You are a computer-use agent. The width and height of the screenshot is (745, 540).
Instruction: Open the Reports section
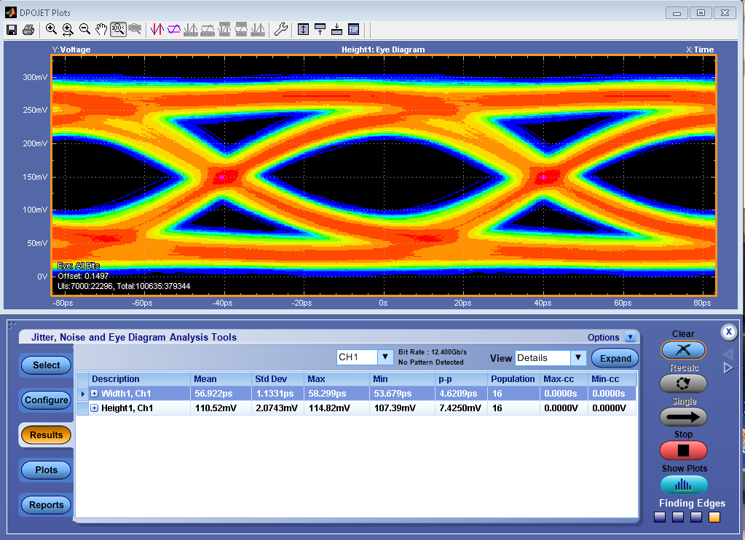coord(46,505)
